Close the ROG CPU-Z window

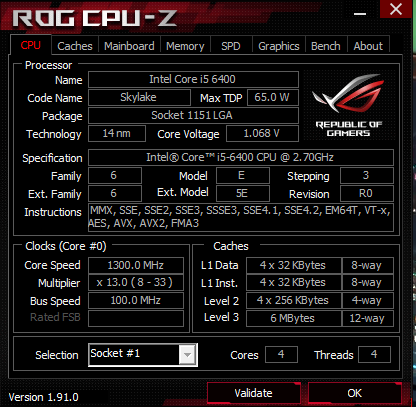[x=396, y=9]
